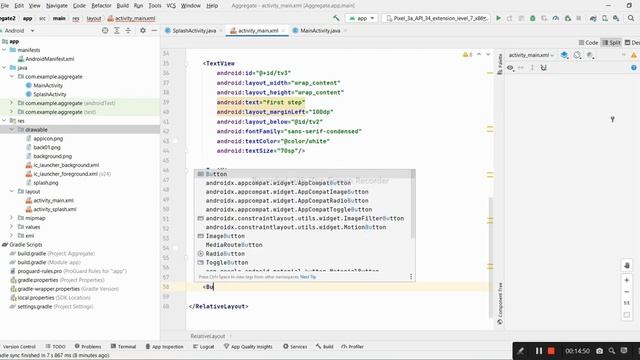Click the Debug app bug icon
Image resolution: width=640 pixels, height=360 pixels.
pos(533,18)
